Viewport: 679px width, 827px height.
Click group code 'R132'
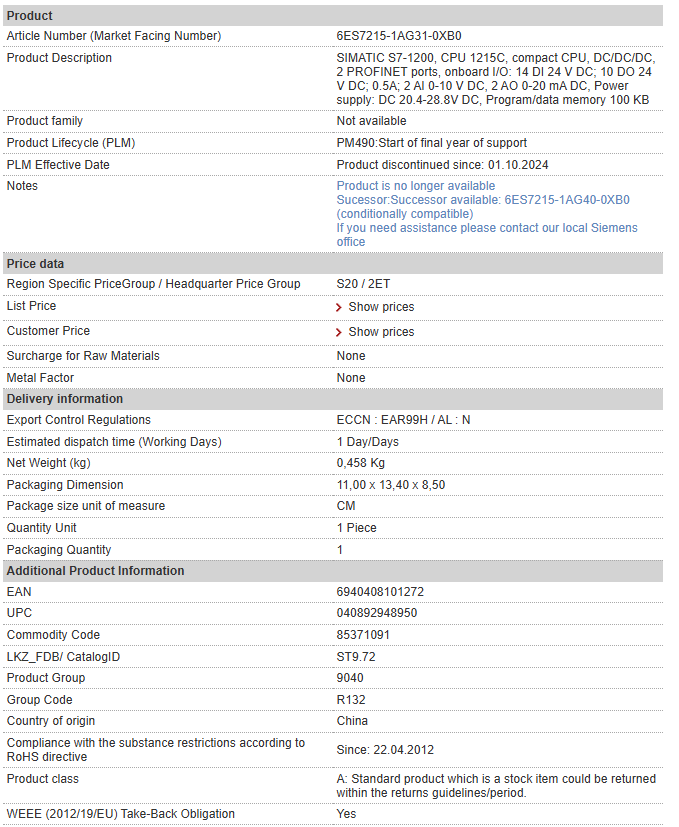pyautogui.click(x=351, y=700)
